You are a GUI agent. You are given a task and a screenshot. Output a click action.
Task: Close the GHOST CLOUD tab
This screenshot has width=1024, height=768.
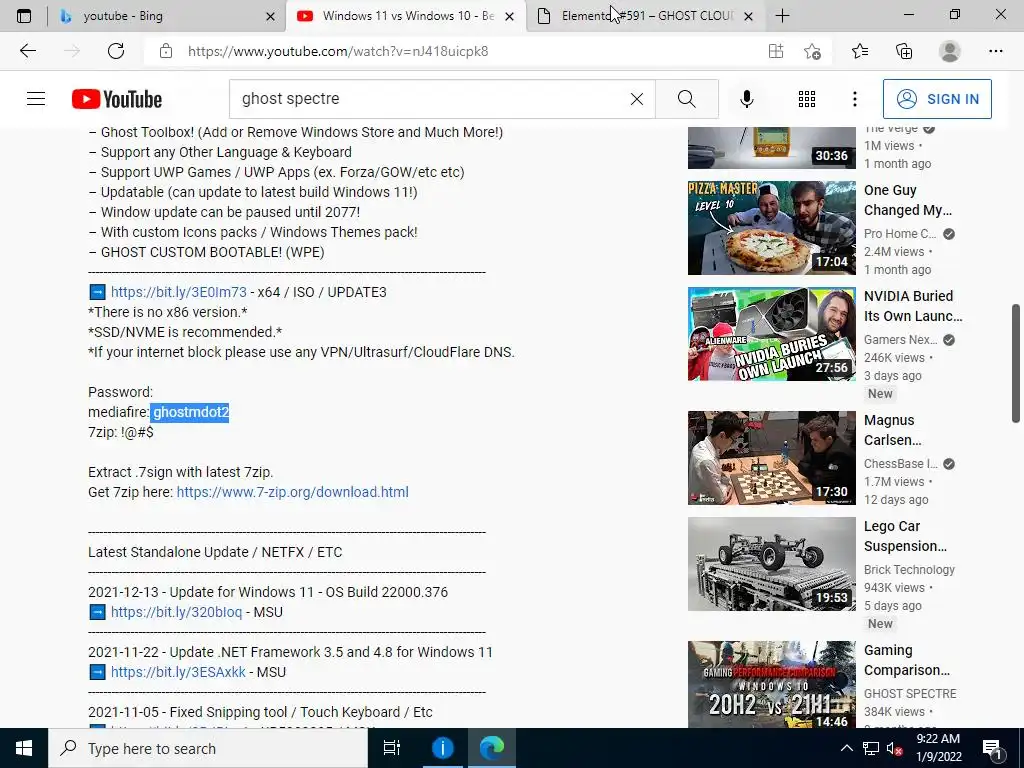[x=749, y=16]
